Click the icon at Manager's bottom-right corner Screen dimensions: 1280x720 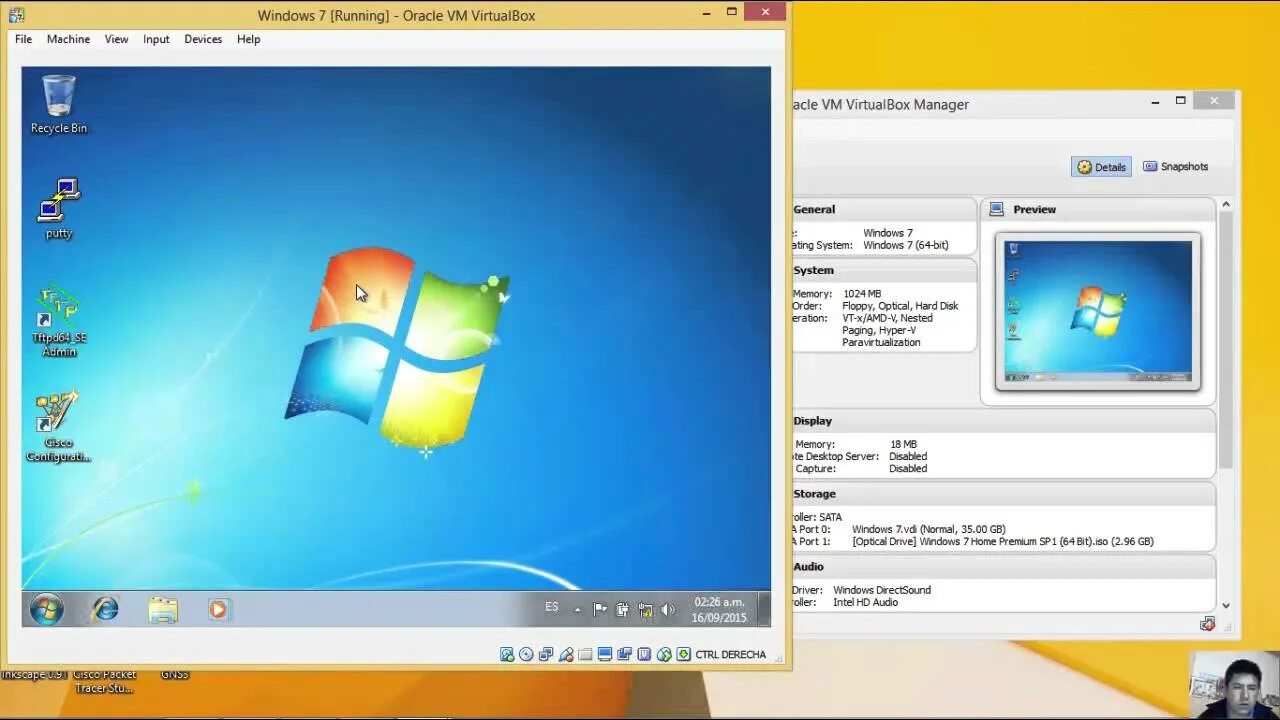click(x=1208, y=624)
